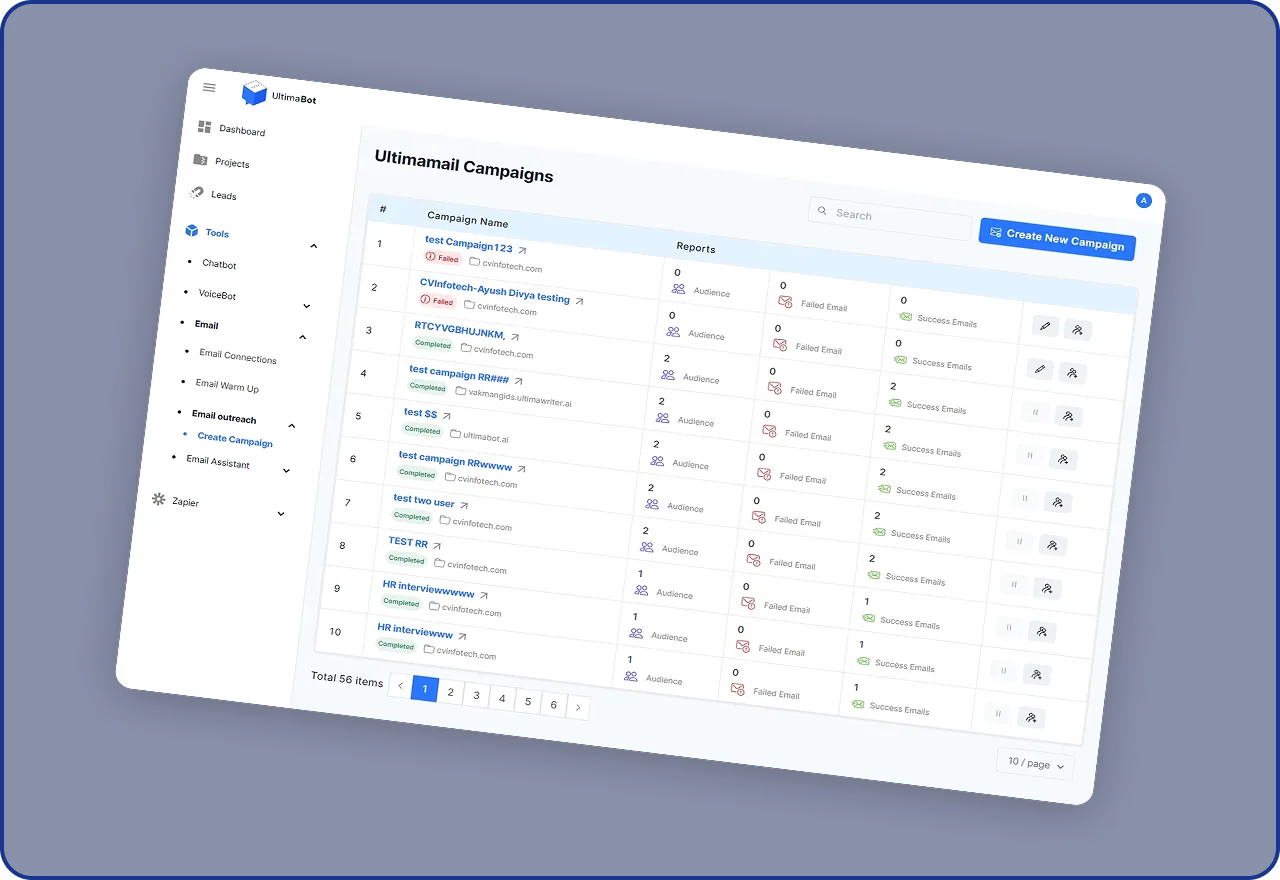
Task: Click Create New Campaign button
Action: (1057, 239)
